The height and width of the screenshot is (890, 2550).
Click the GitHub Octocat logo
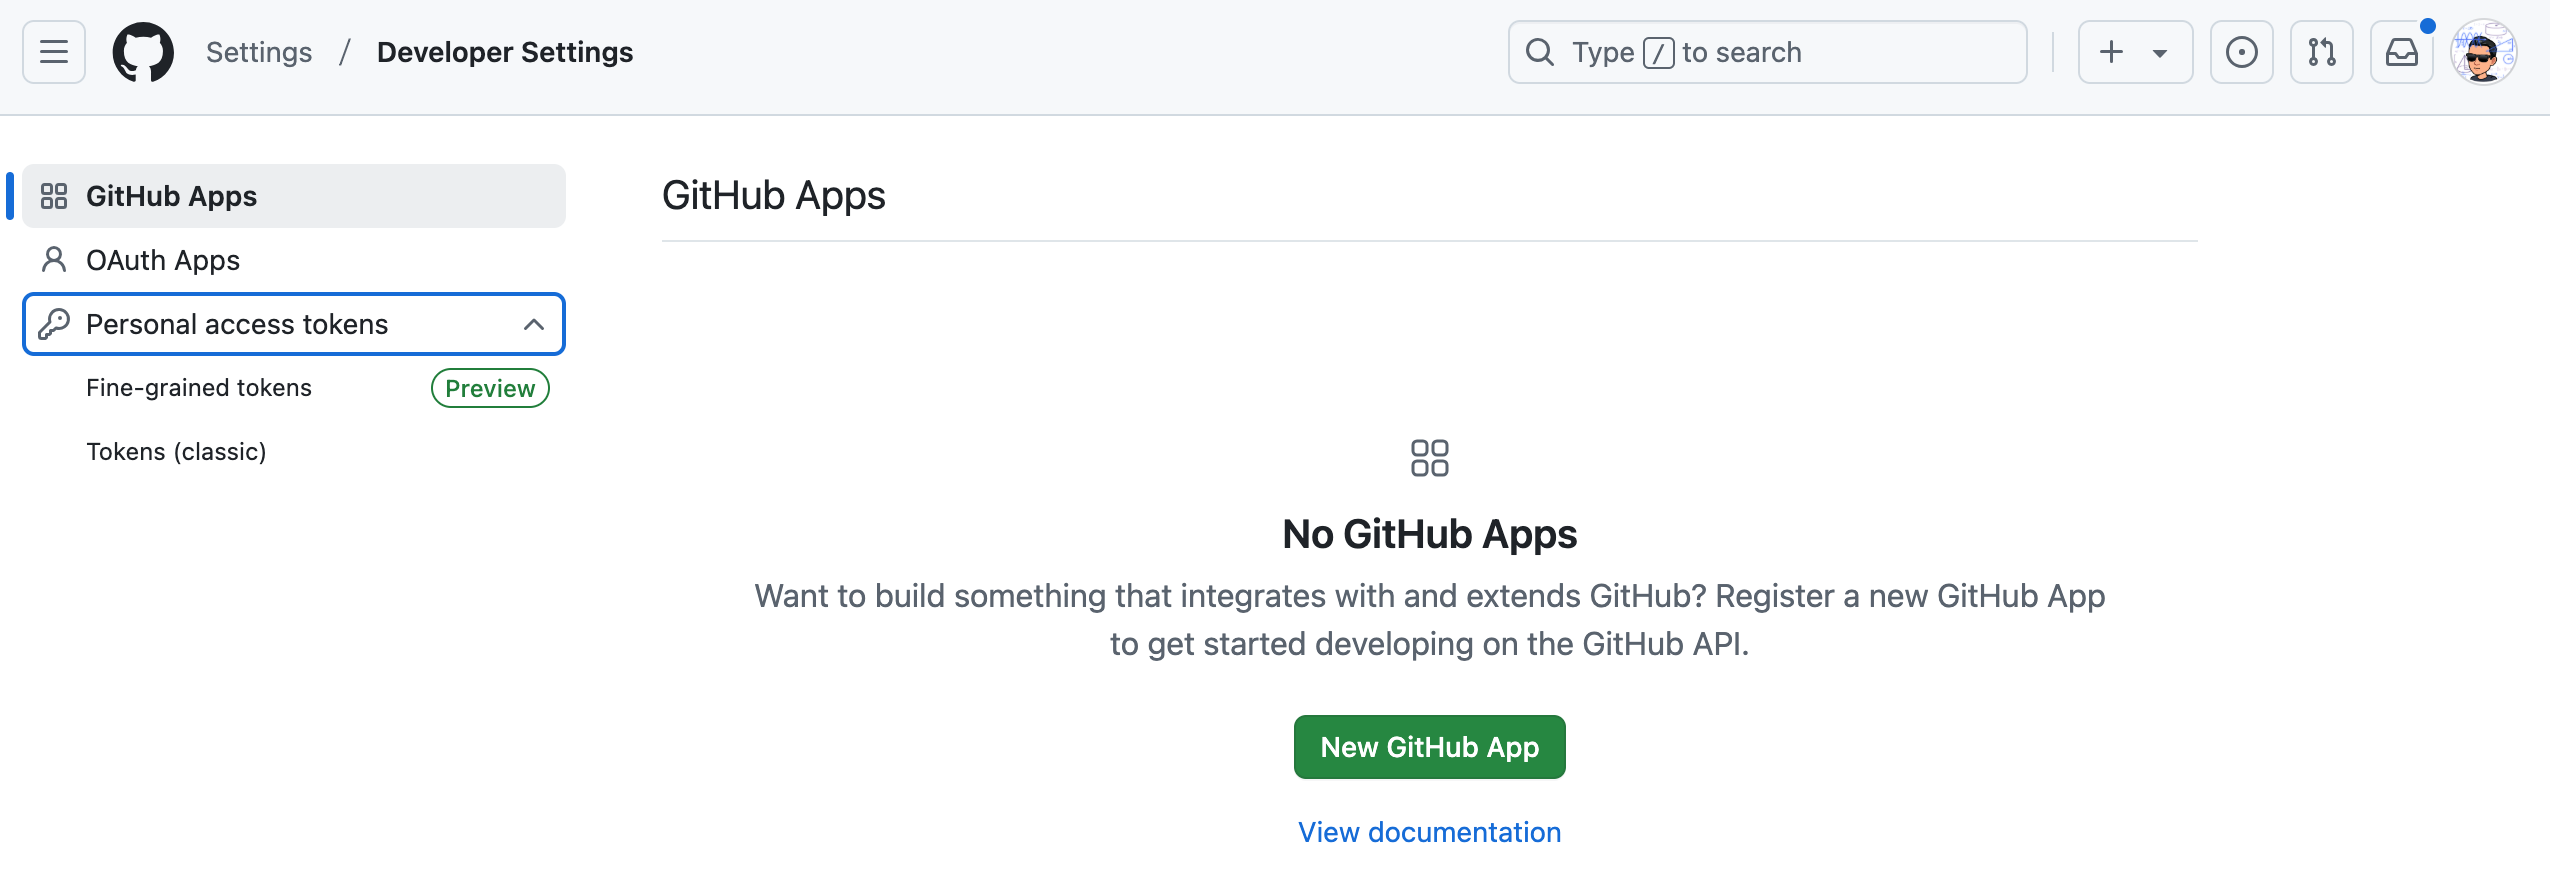[x=143, y=52]
